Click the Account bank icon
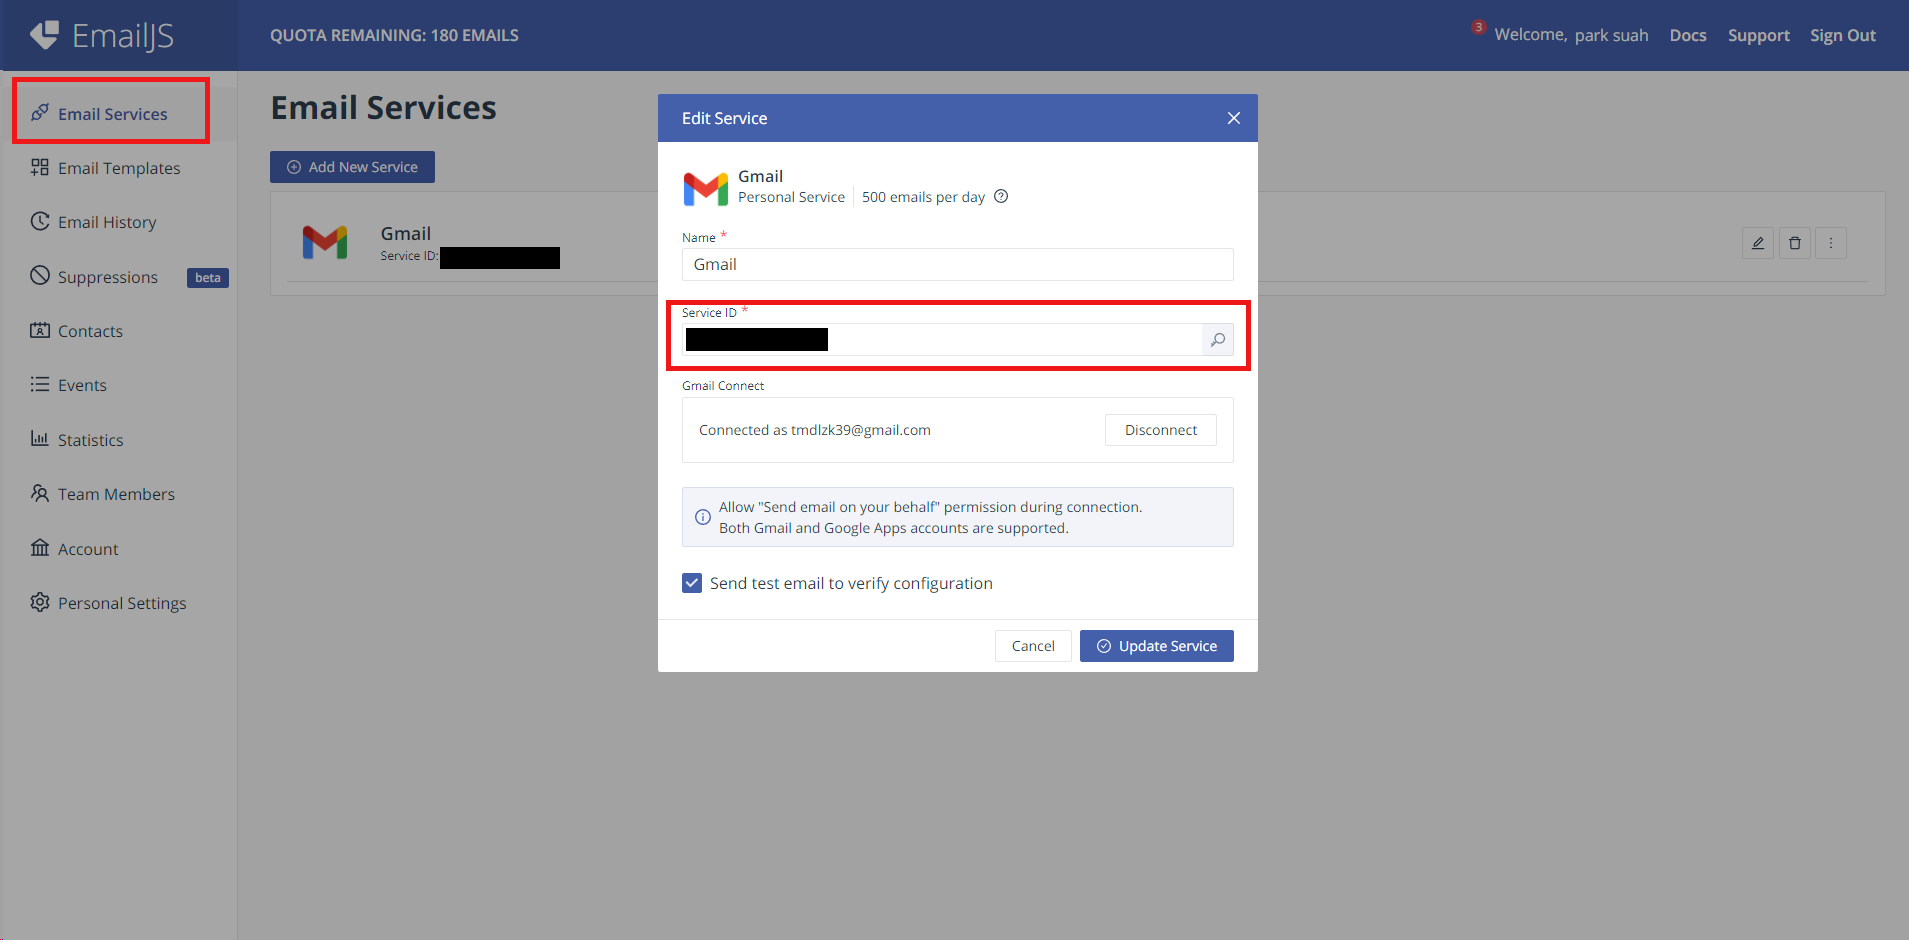The width and height of the screenshot is (1909, 940). (40, 547)
